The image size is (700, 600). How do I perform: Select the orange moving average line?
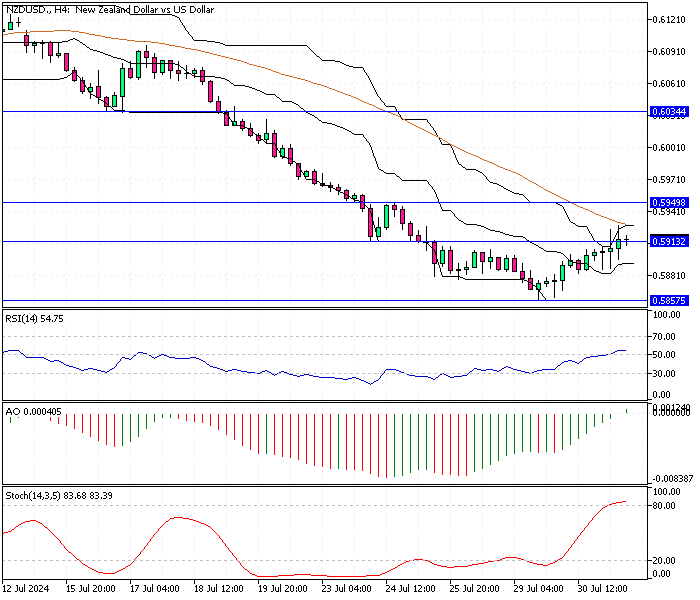[300, 76]
